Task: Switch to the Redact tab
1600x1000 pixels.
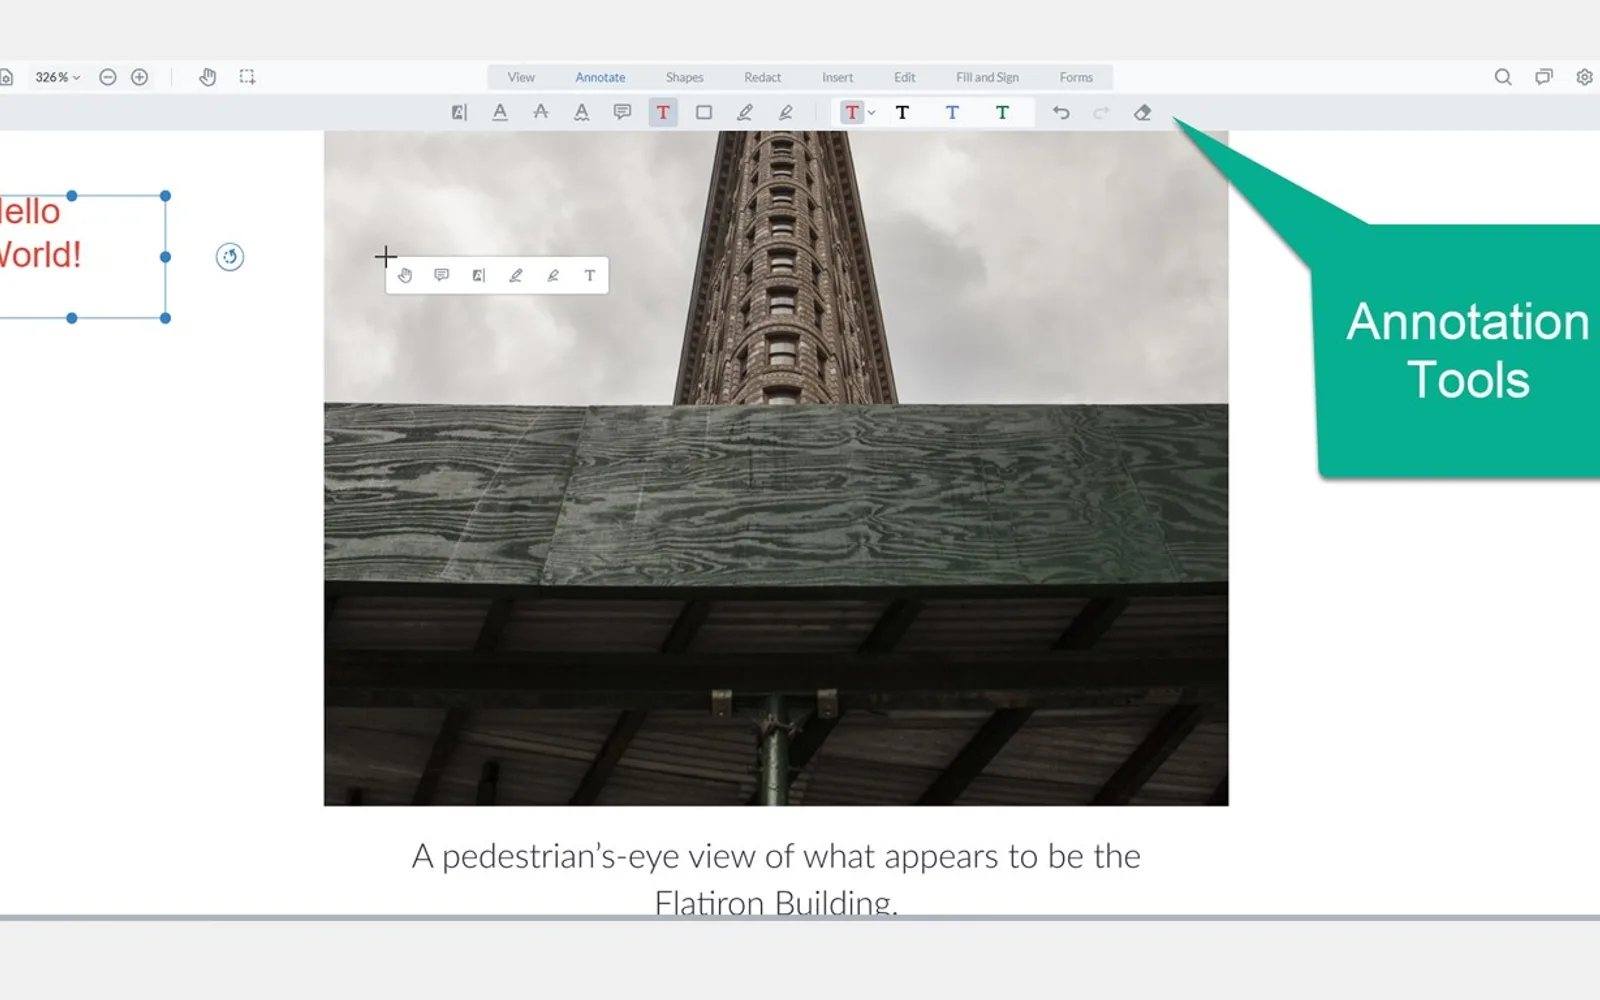Action: click(x=762, y=77)
